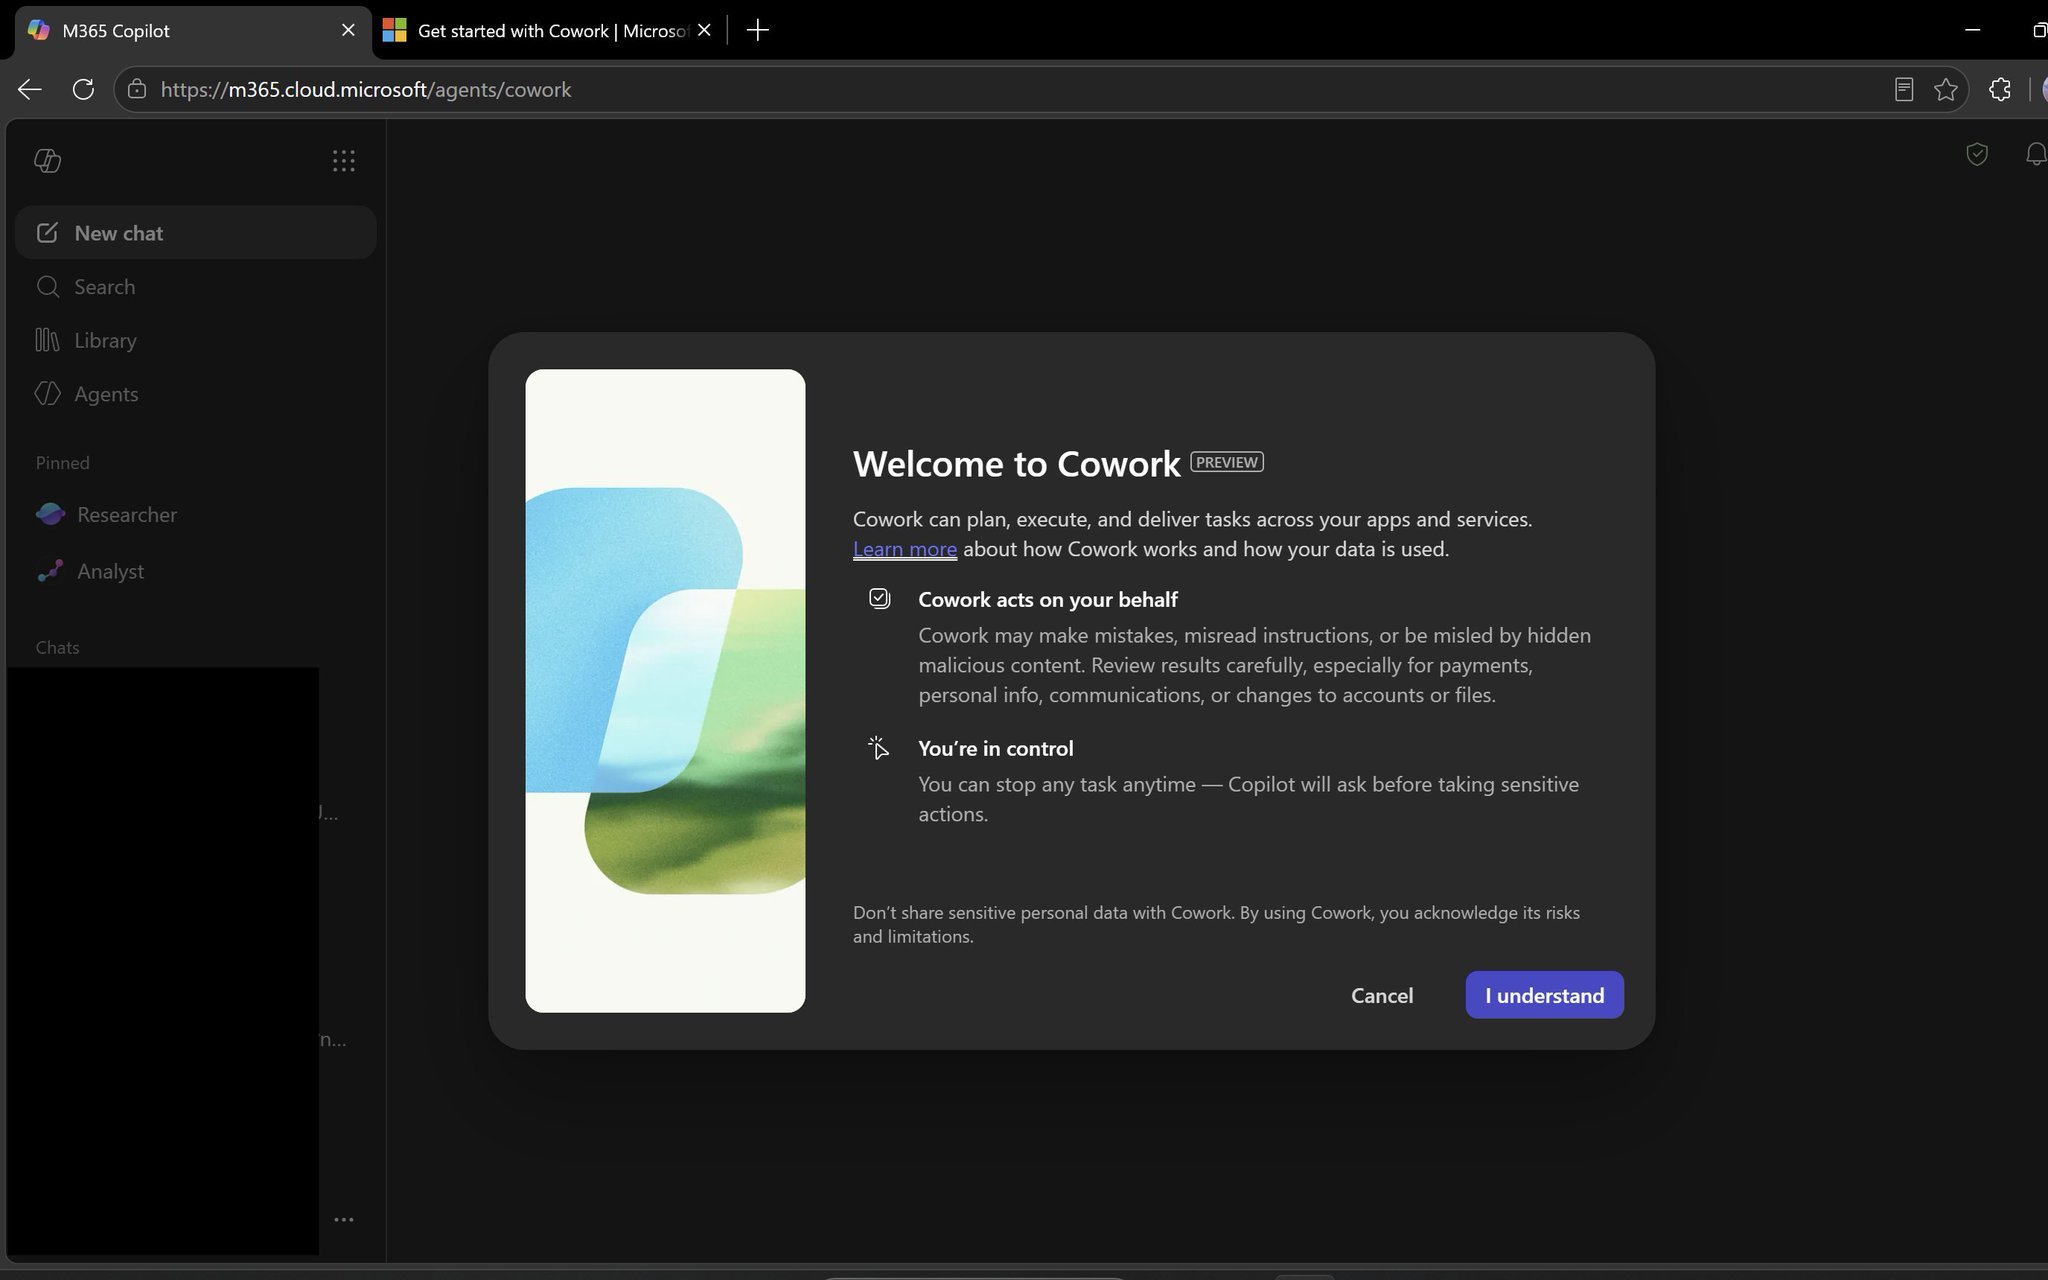The image size is (2048, 1280).
Task: Close the Get started with Cowork tab
Action: 704,30
